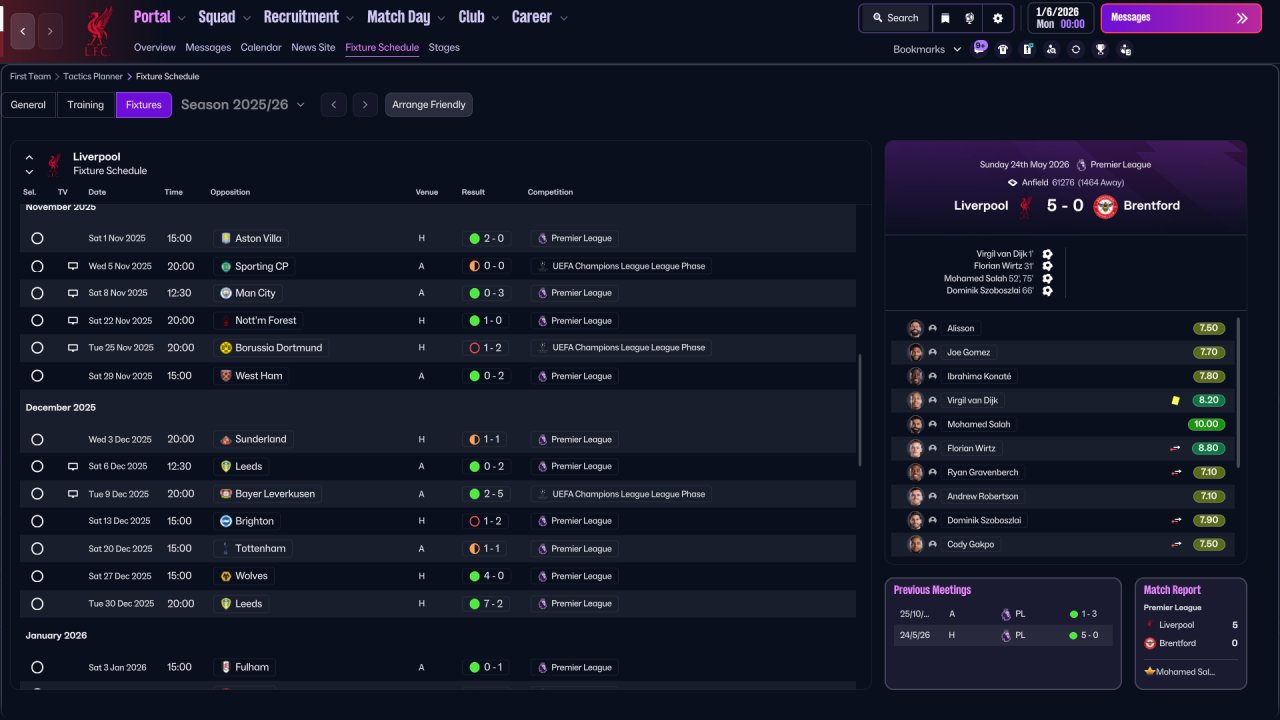Click the Arrange Friendly button
Viewport: 1280px width, 720px height.
[429, 105]
